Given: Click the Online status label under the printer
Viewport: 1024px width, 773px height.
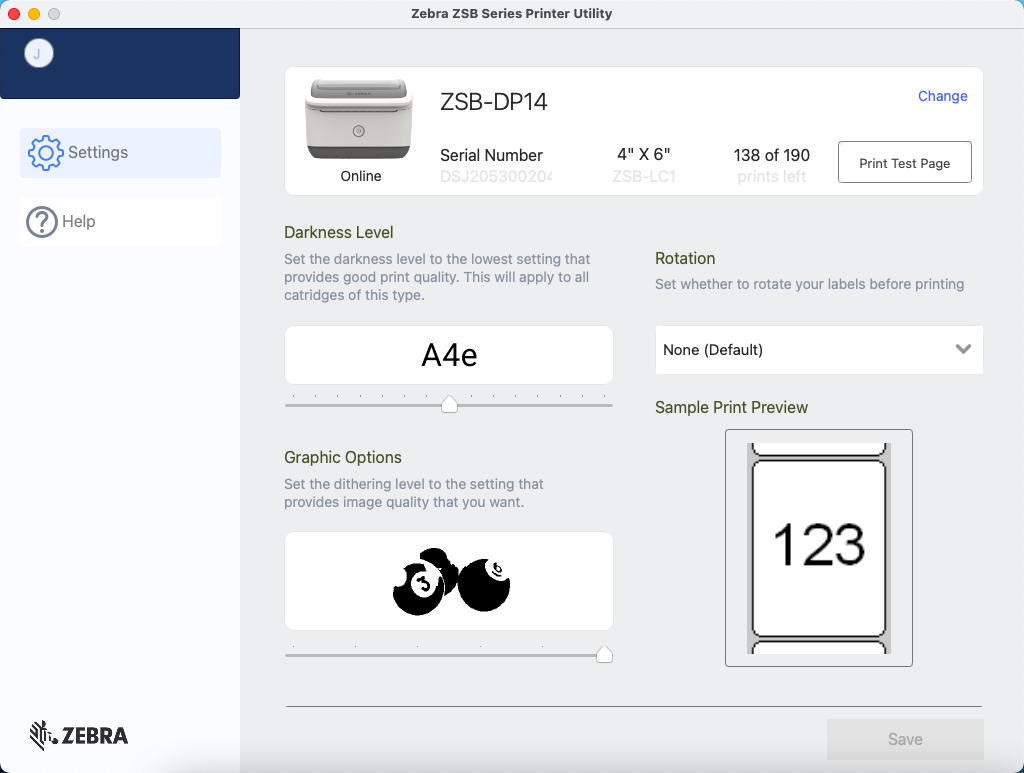Looking at the screenshot, I should tap(360, 175).
